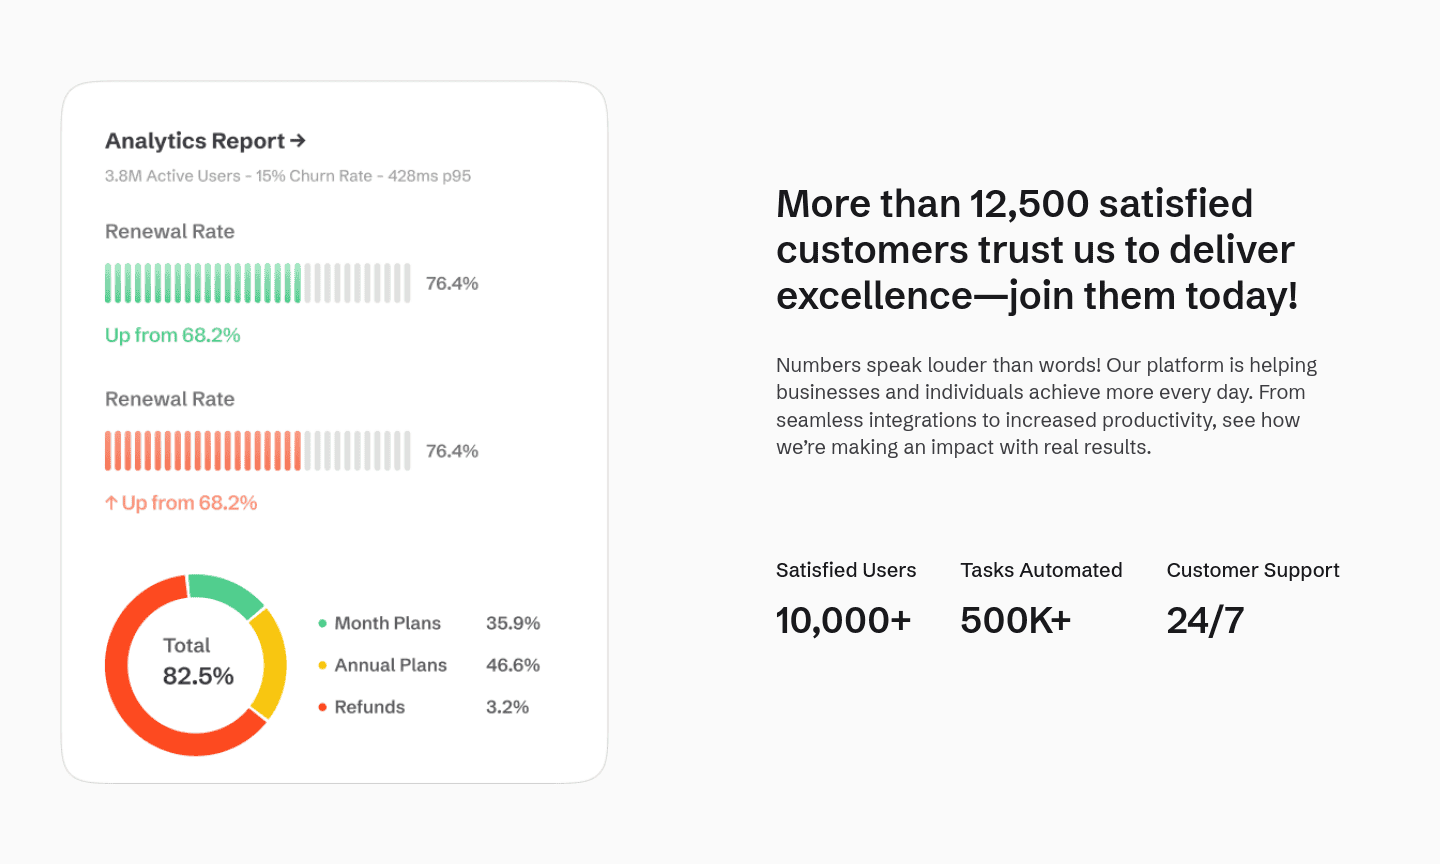Click the Month Plans legend label
Image resolution: width=1440 pixels, height=864 pixels.
coord(387,623)
